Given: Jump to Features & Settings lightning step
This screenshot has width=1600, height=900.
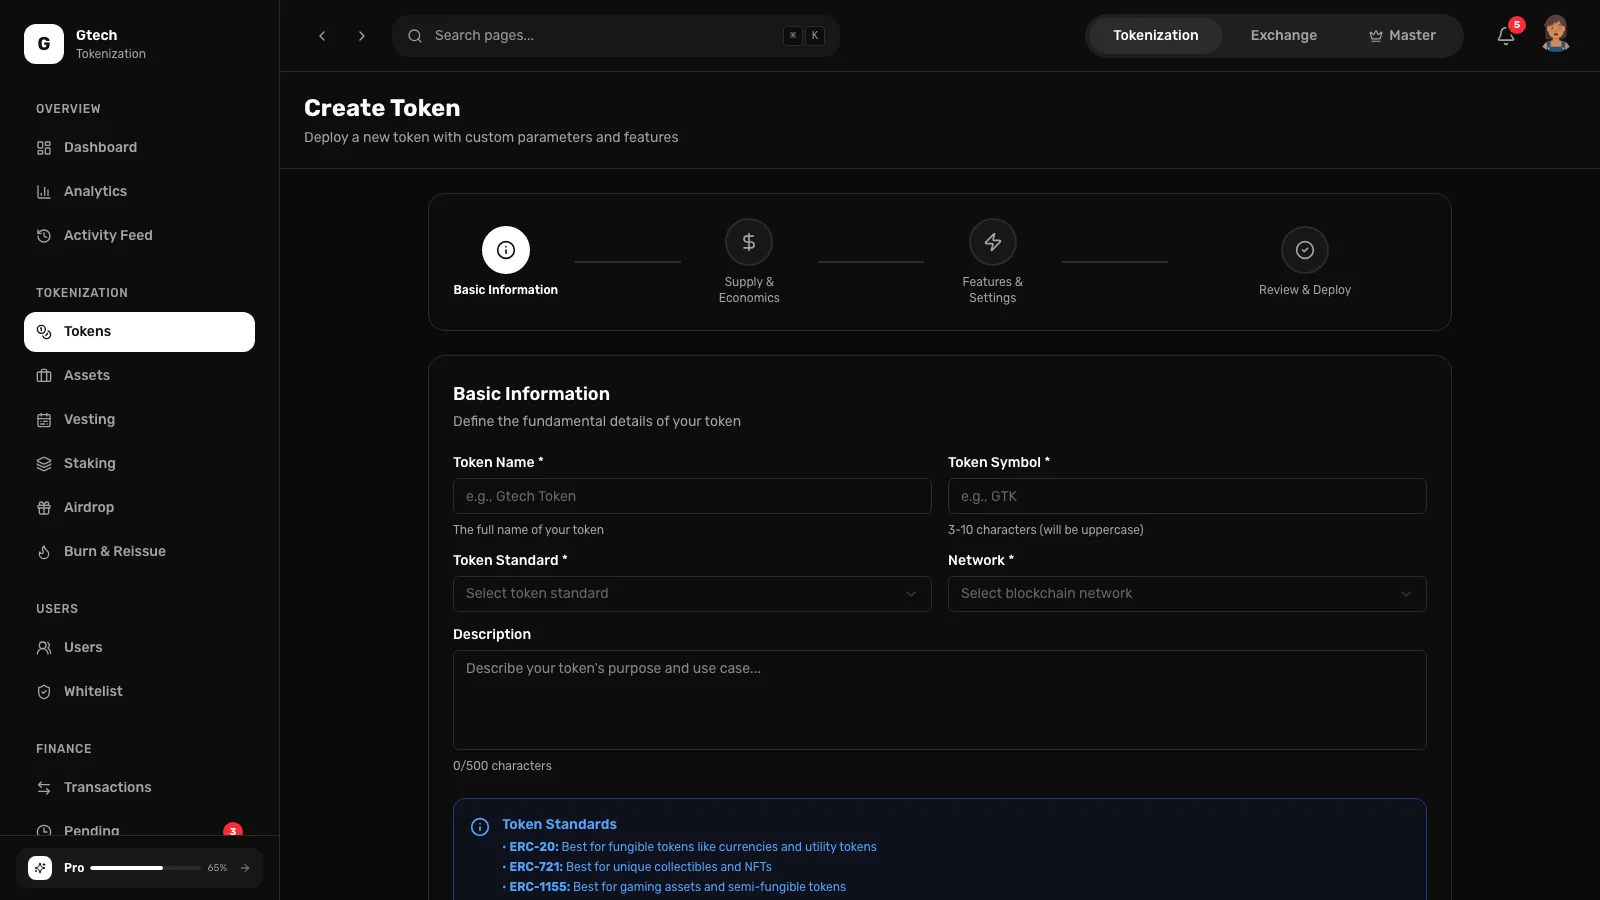Looking at the screenshot, I should coord(993,242).
